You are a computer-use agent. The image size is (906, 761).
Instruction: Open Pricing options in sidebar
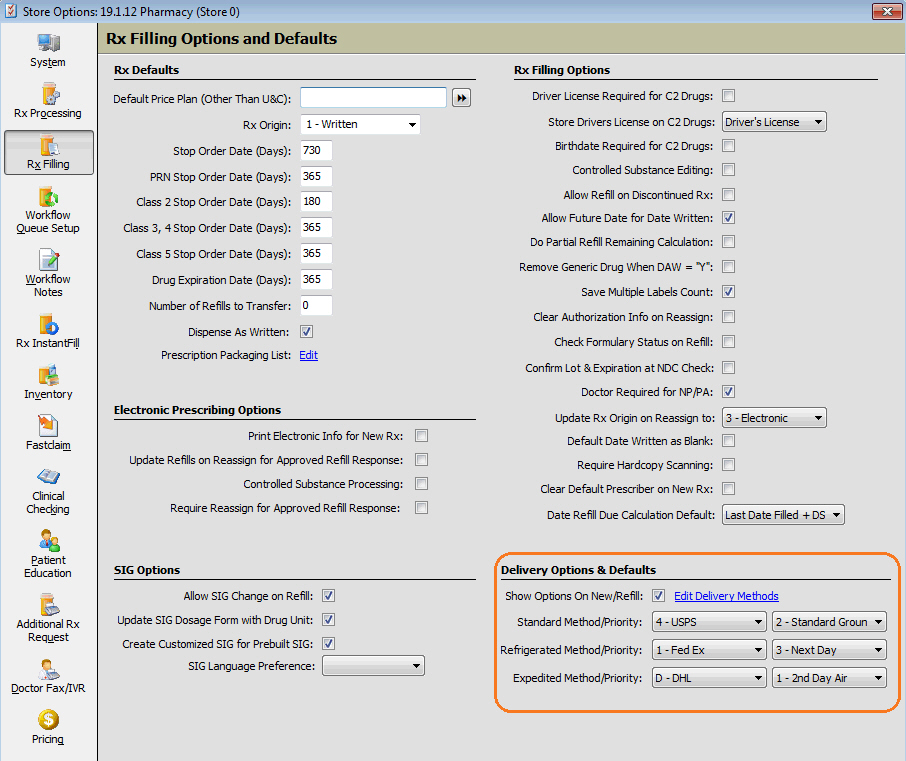click(48, 728)
